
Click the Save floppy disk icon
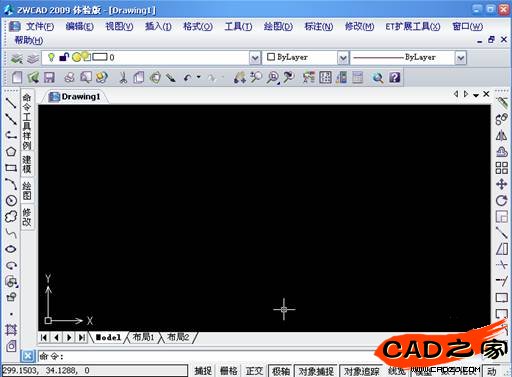coord(49,78)
